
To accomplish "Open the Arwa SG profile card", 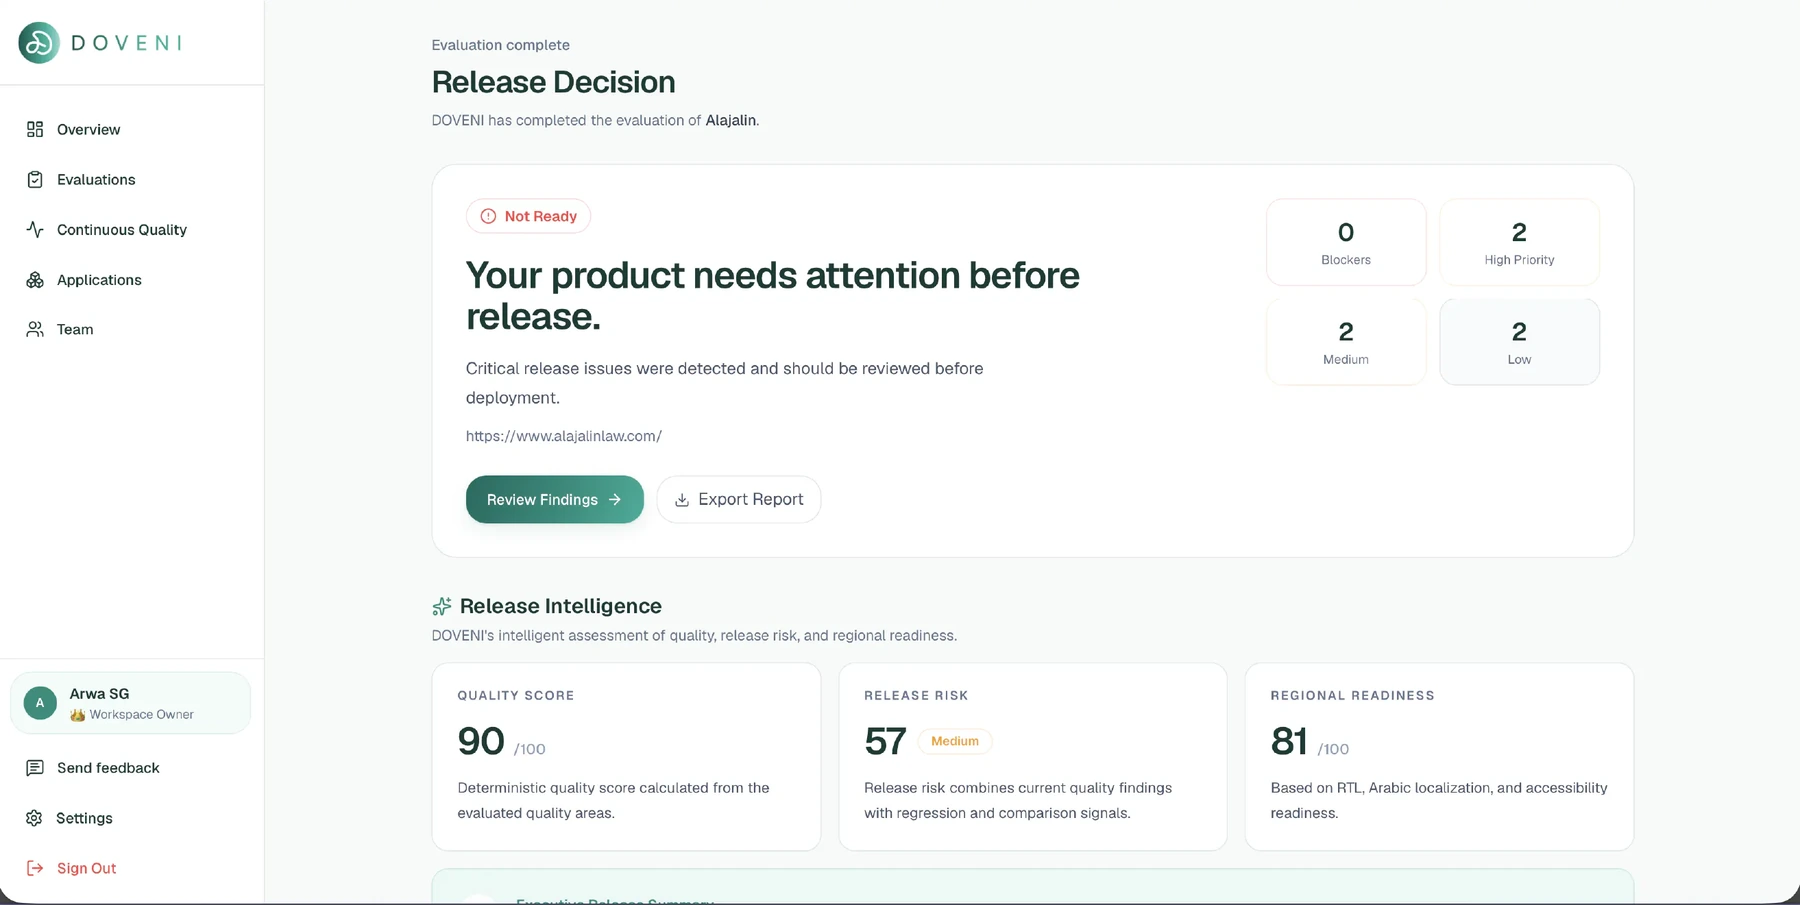I will [x=131, y=703].
